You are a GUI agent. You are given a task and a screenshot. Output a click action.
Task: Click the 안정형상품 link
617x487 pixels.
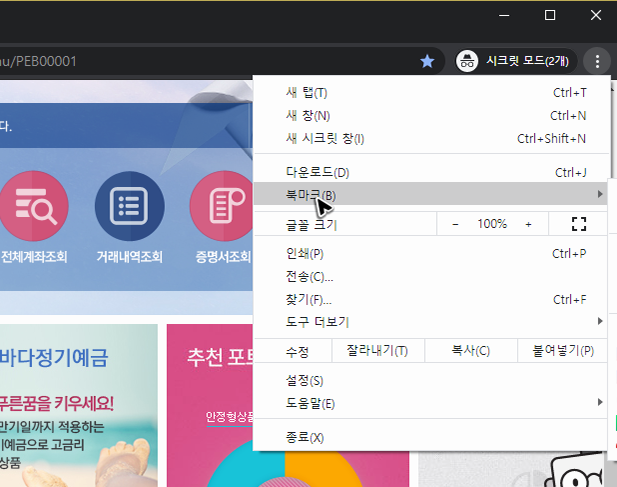coord(230,417)
